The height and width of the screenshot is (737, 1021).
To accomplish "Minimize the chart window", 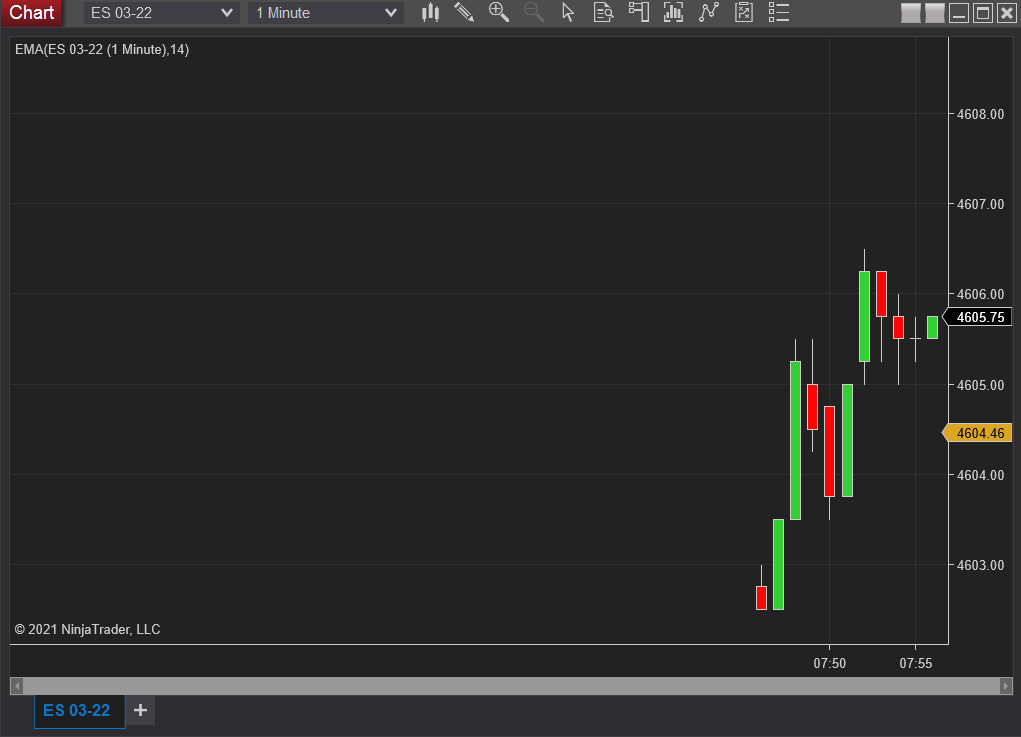I will (x=959, y=13).
